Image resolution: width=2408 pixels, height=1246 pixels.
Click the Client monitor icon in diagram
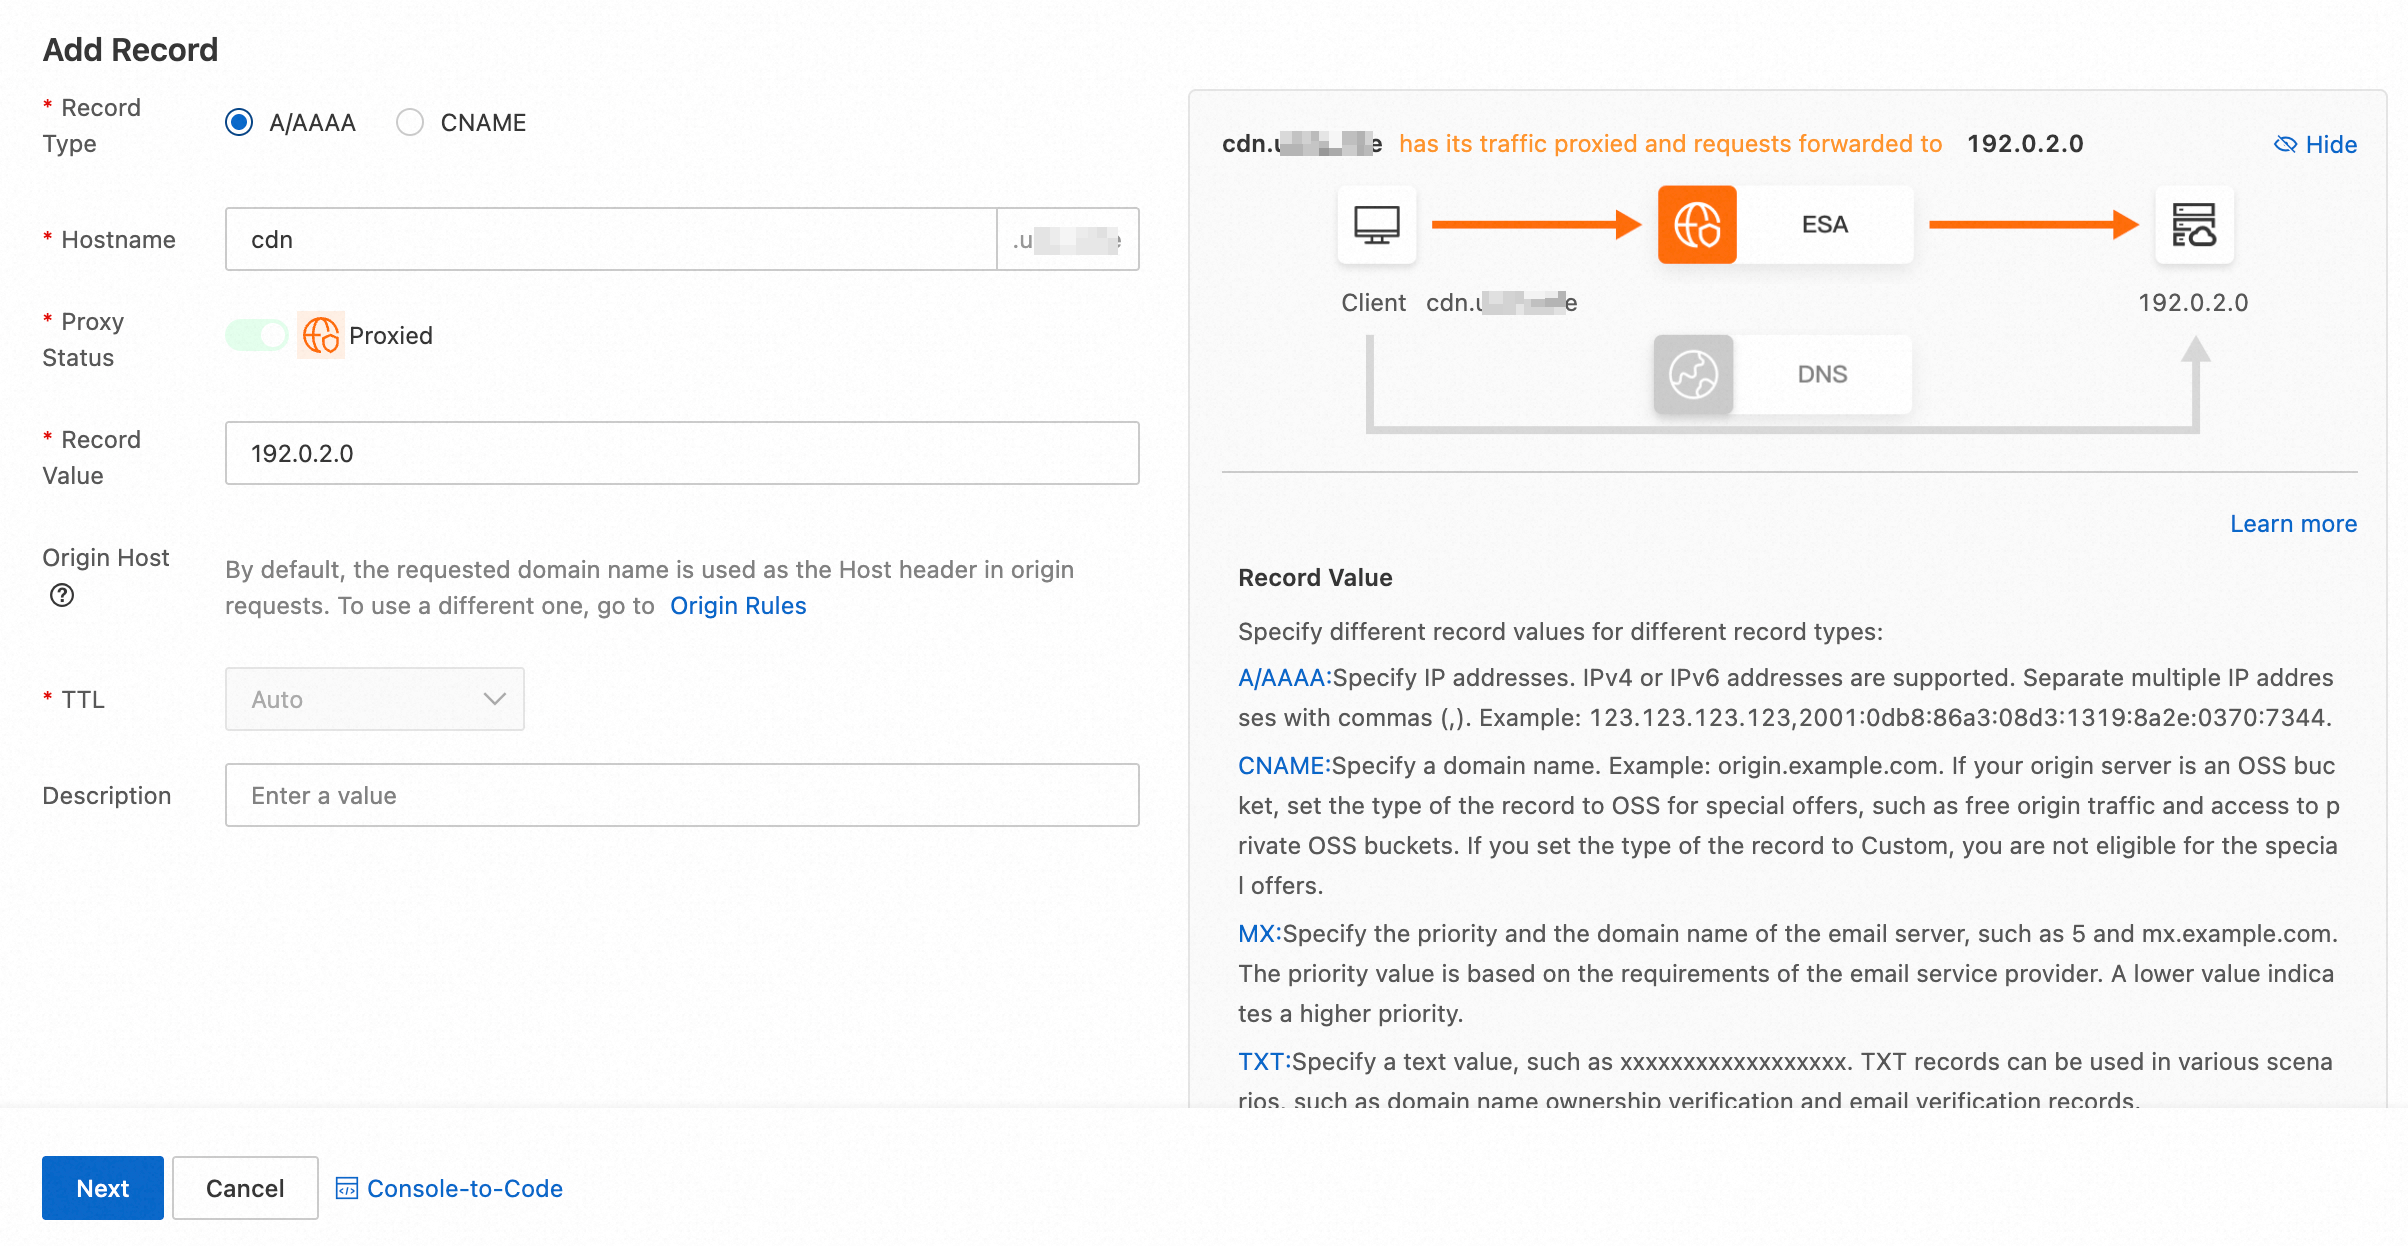[1376, 225]
